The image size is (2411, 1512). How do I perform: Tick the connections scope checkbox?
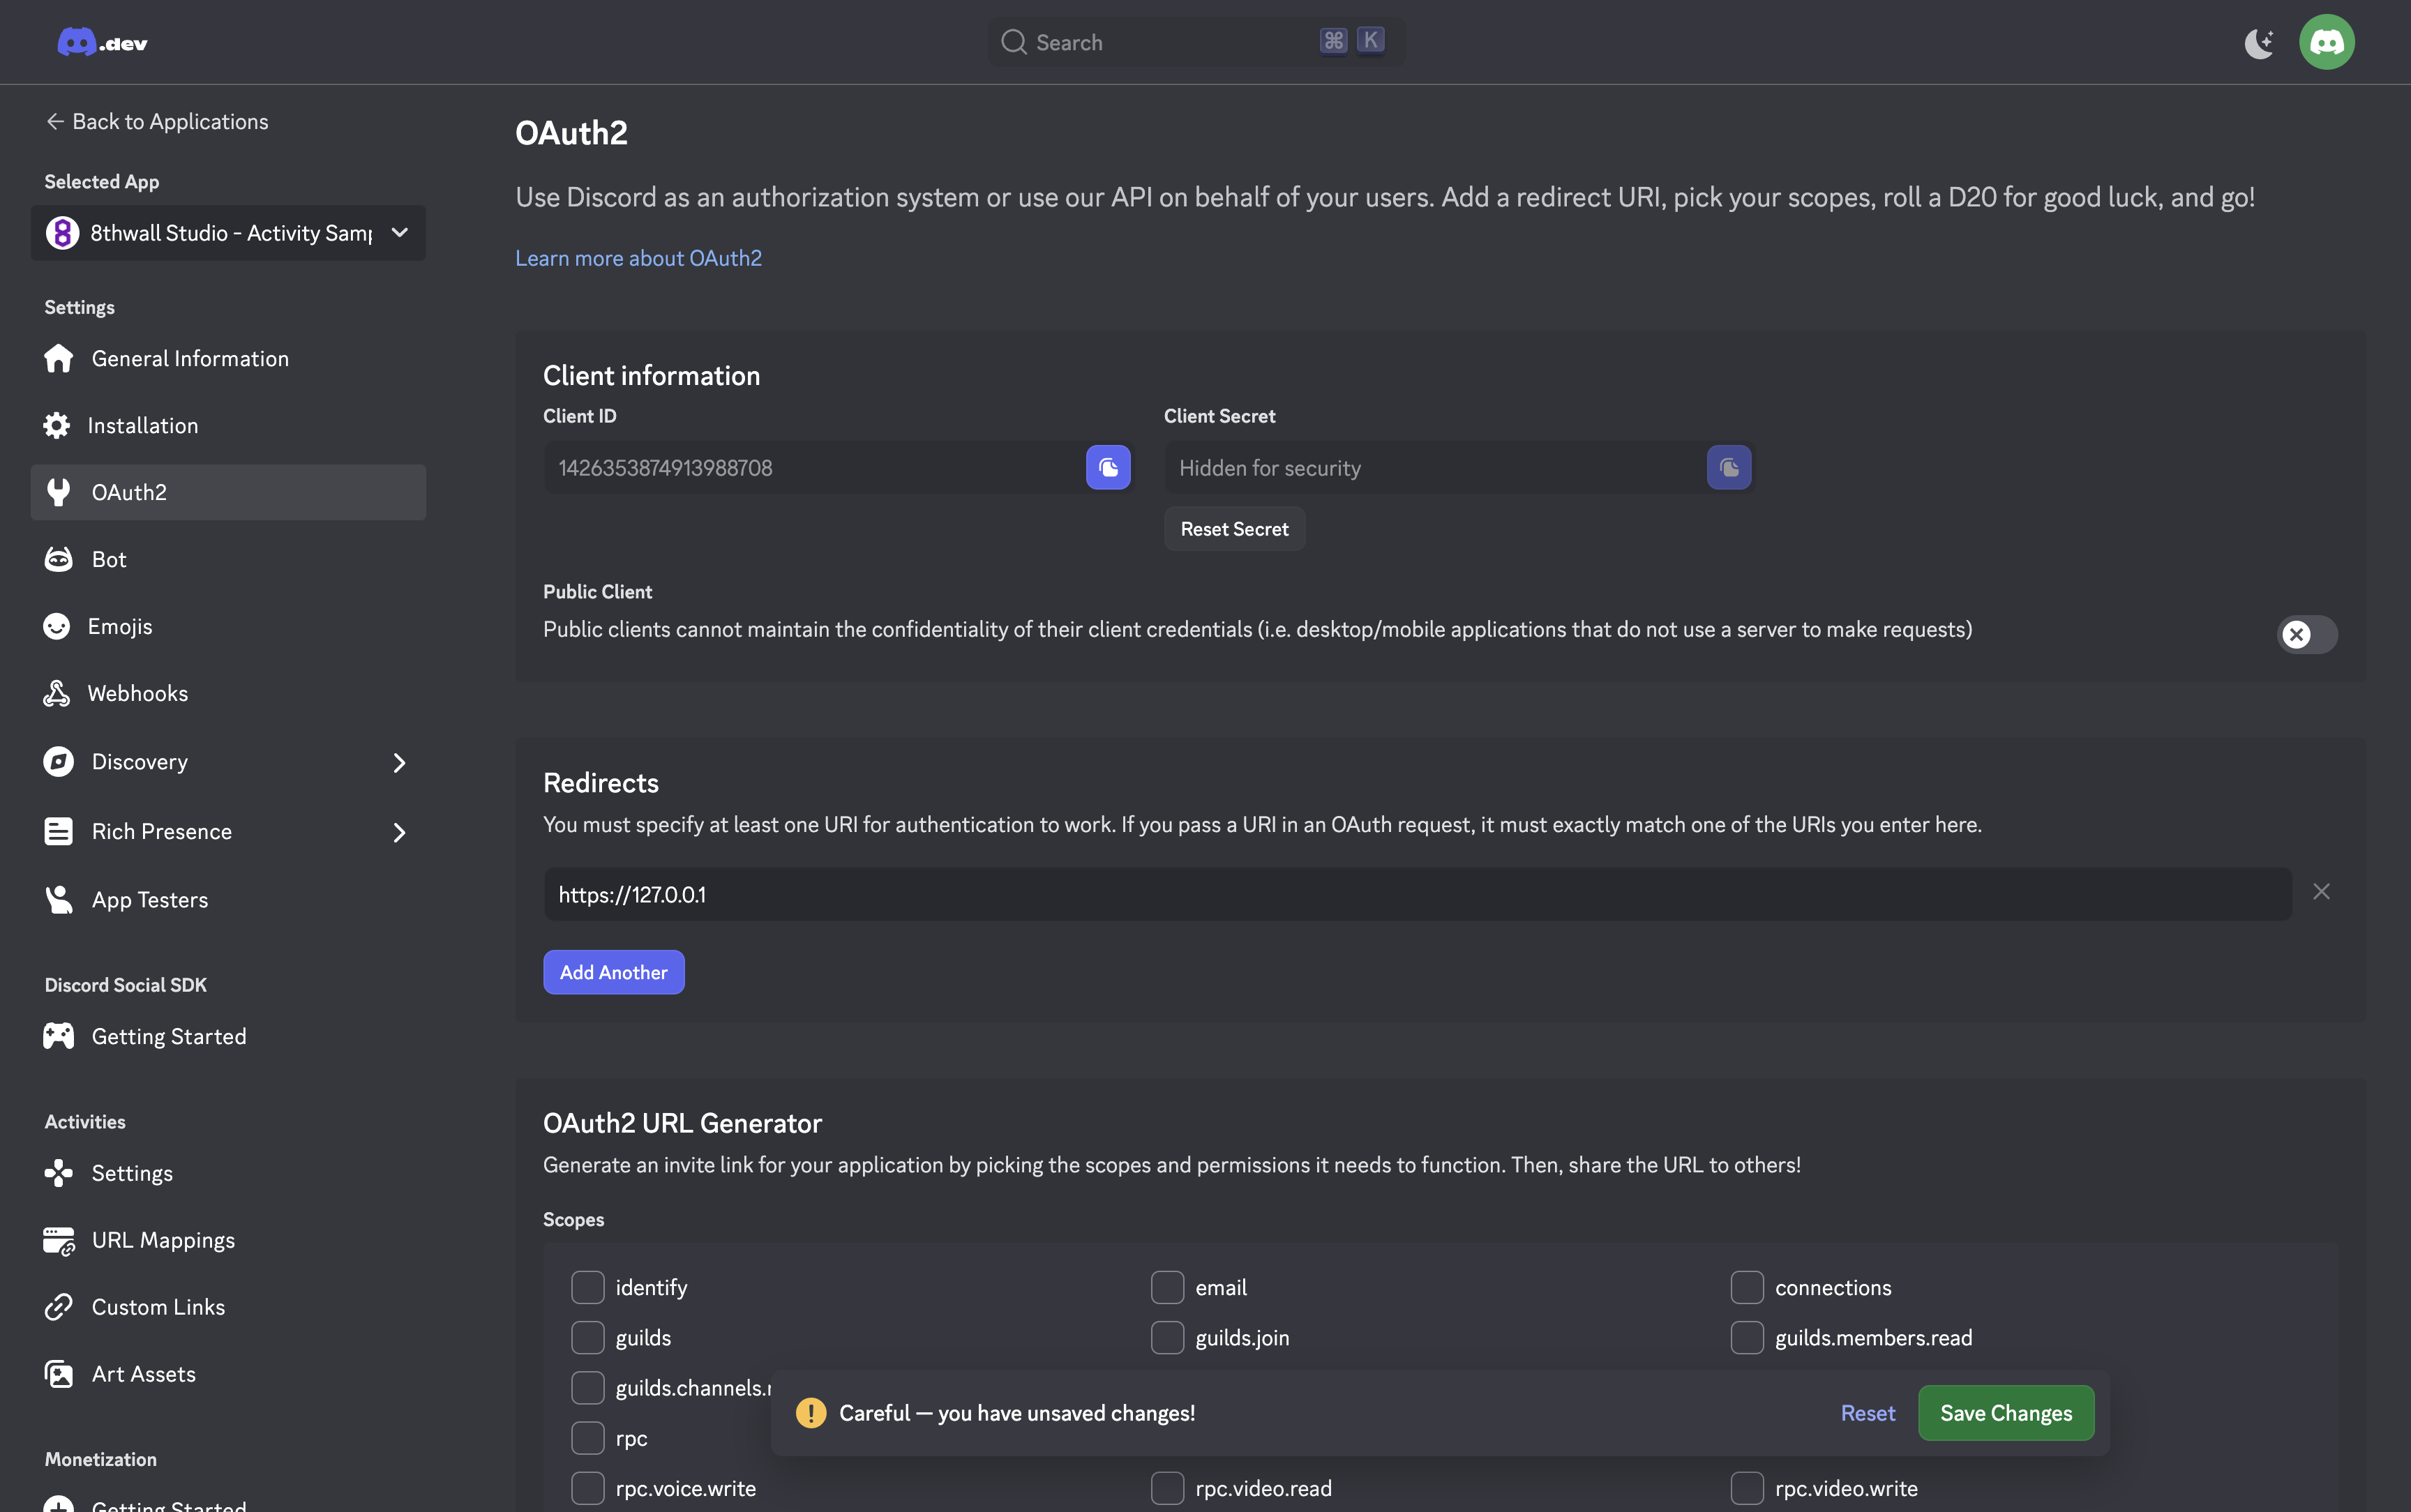[1746, 1287]
